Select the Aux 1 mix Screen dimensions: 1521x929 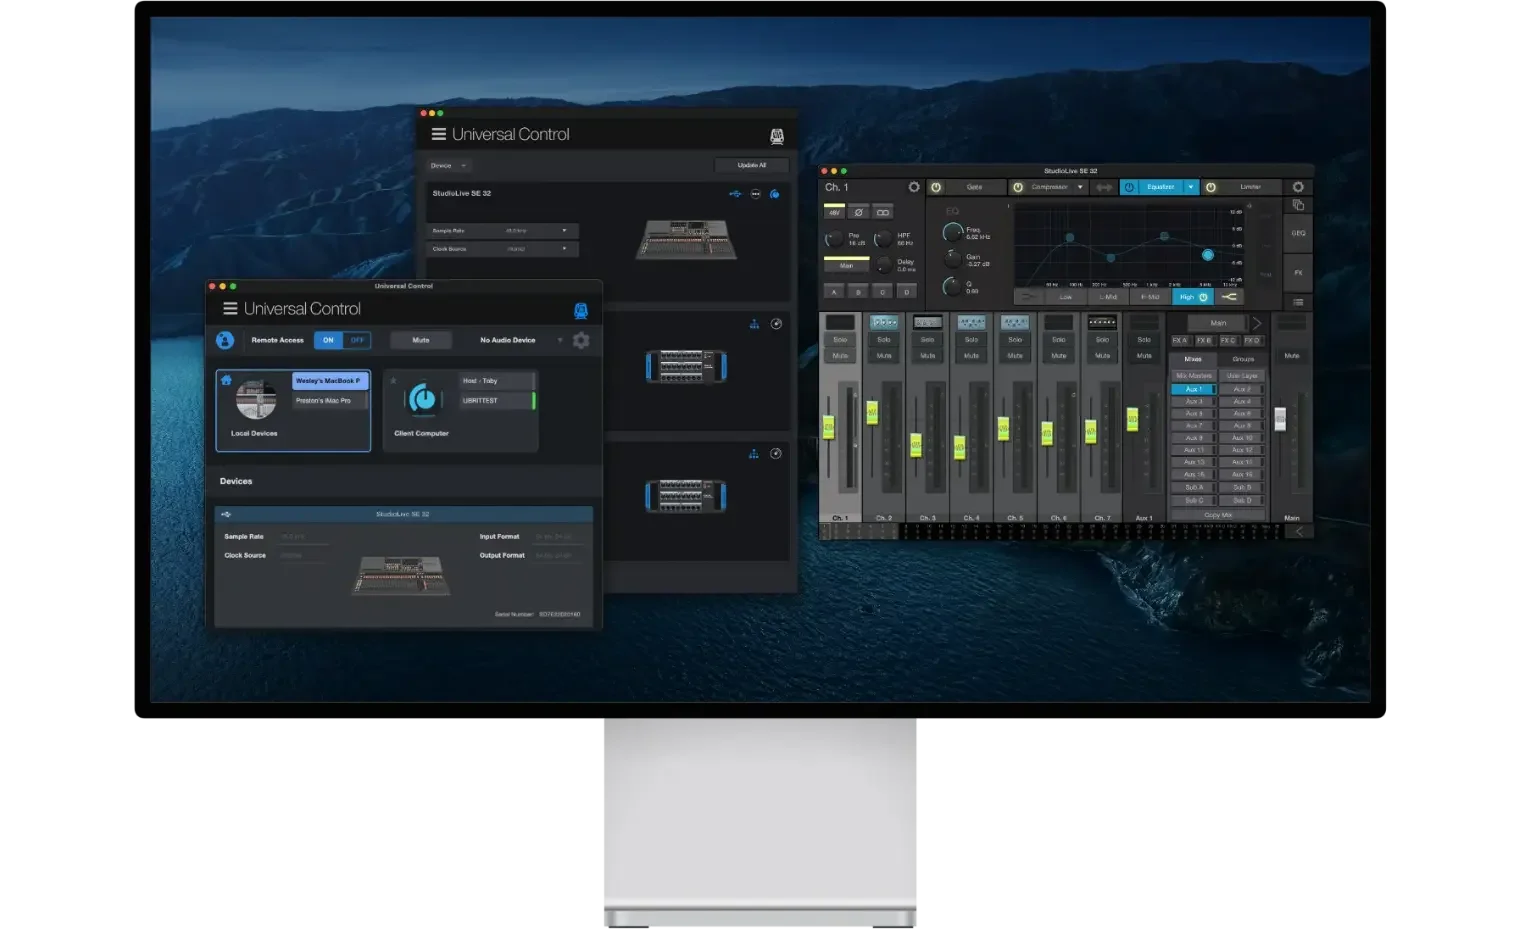[1193, 389]
